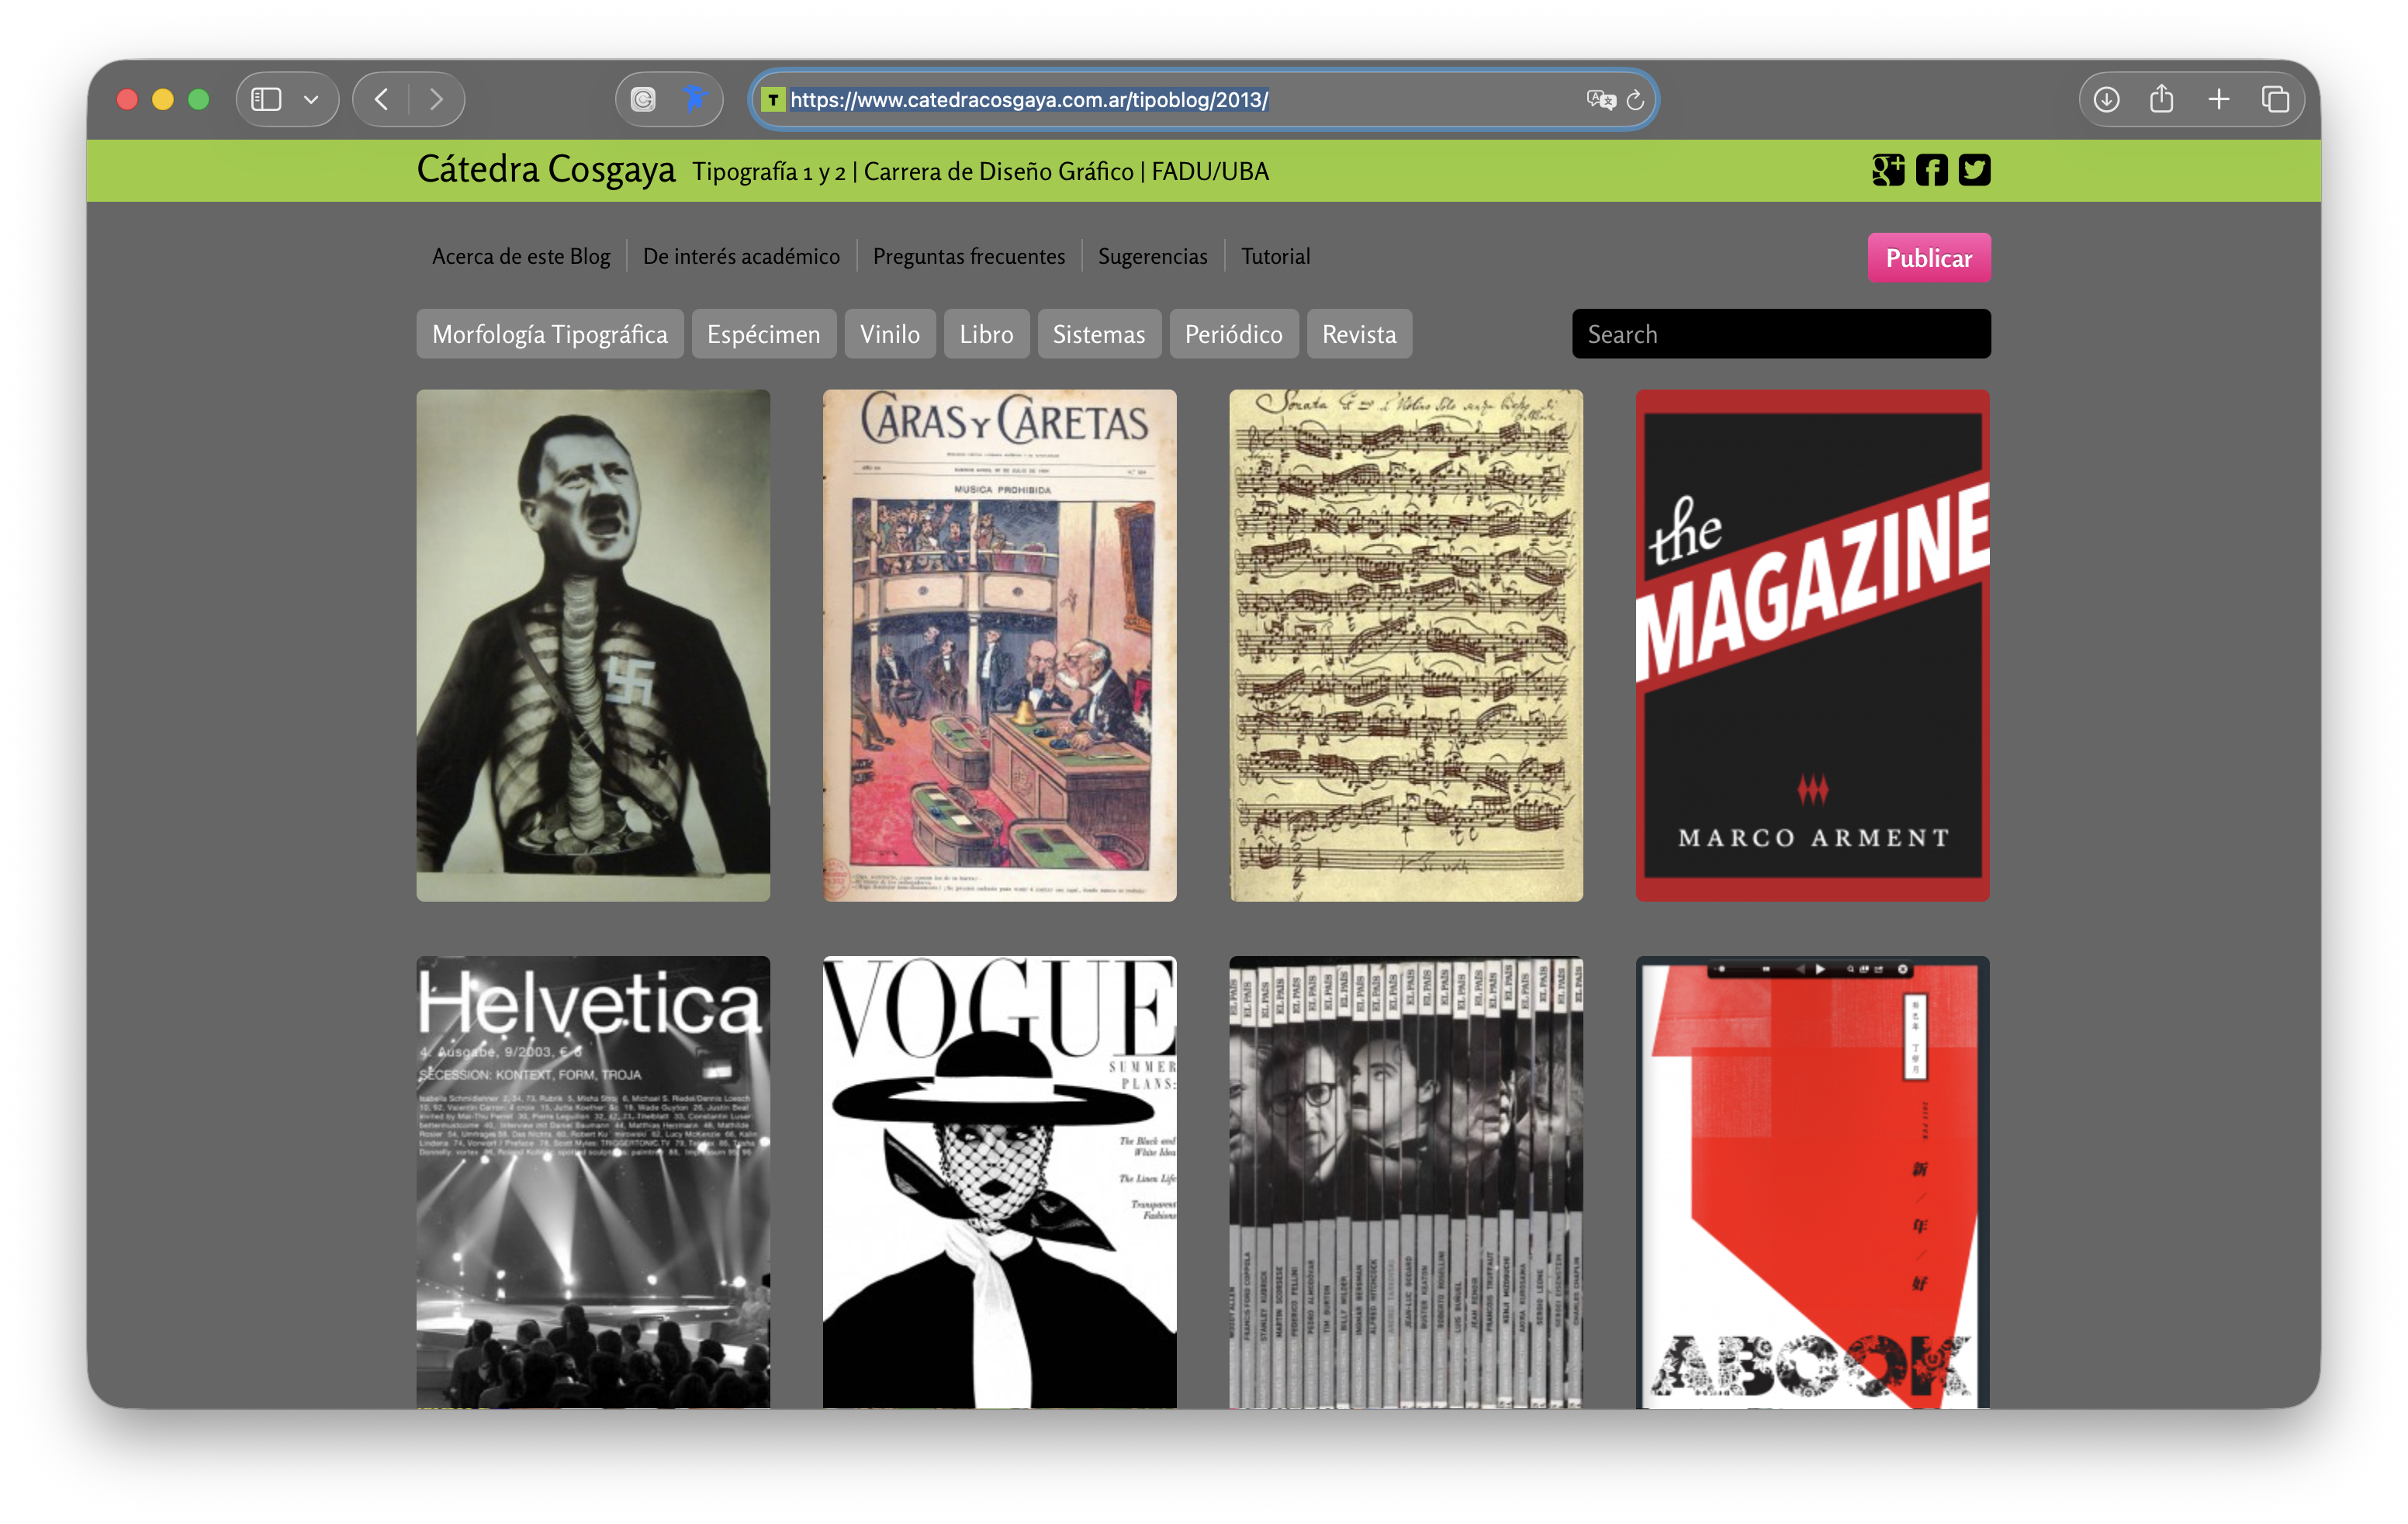
Task: Reload the current page
Action: (x=1636, y=100)
